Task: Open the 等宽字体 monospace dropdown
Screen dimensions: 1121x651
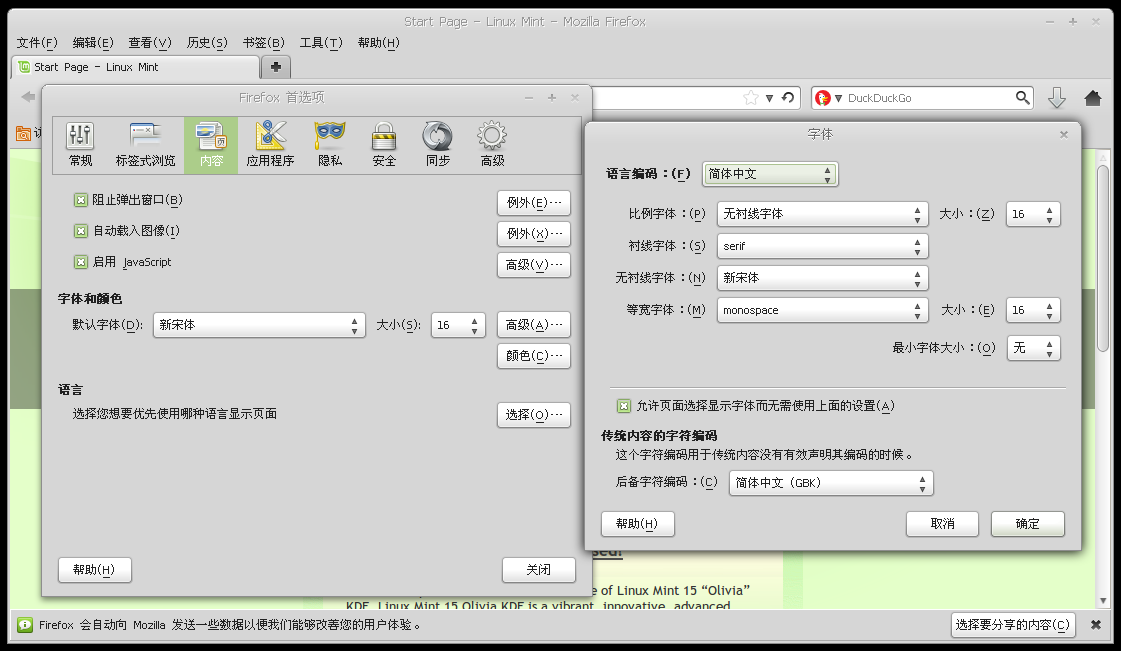Action: [x=822, y=310]
